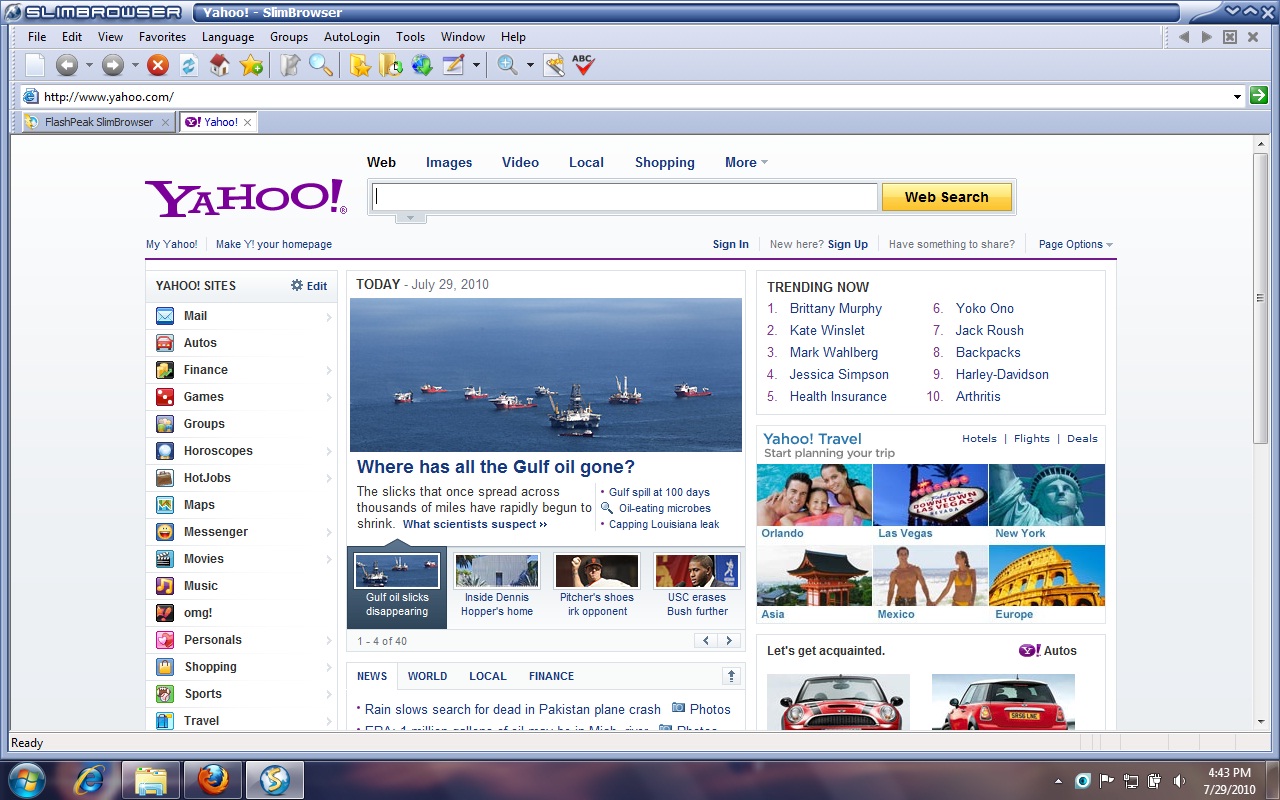Expand the search box suggestions arrow tab

pyautogui.click(x=410, y=218)
